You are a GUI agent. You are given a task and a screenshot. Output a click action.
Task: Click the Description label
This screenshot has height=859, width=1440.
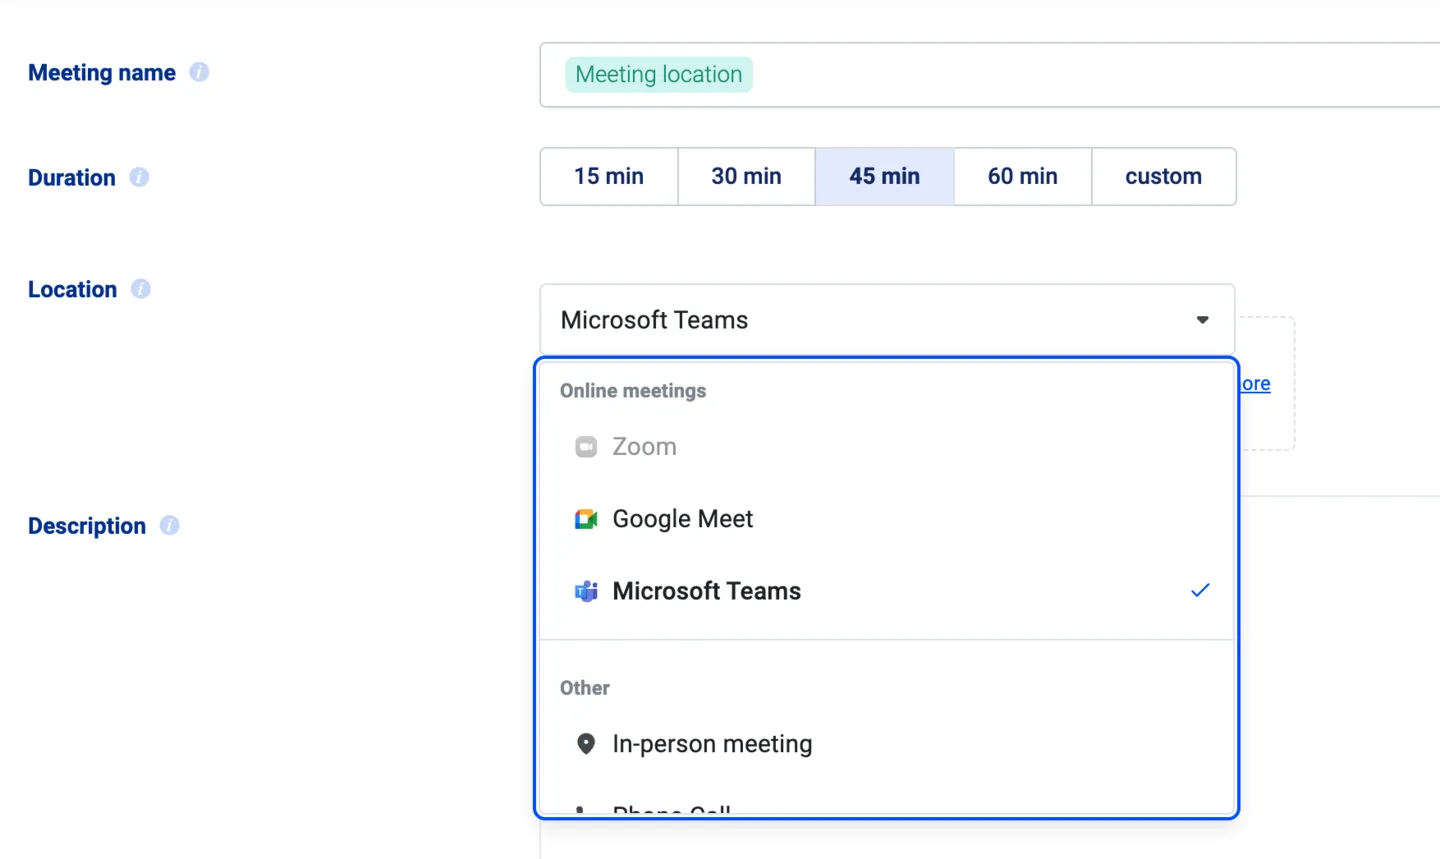click(87, 526)
